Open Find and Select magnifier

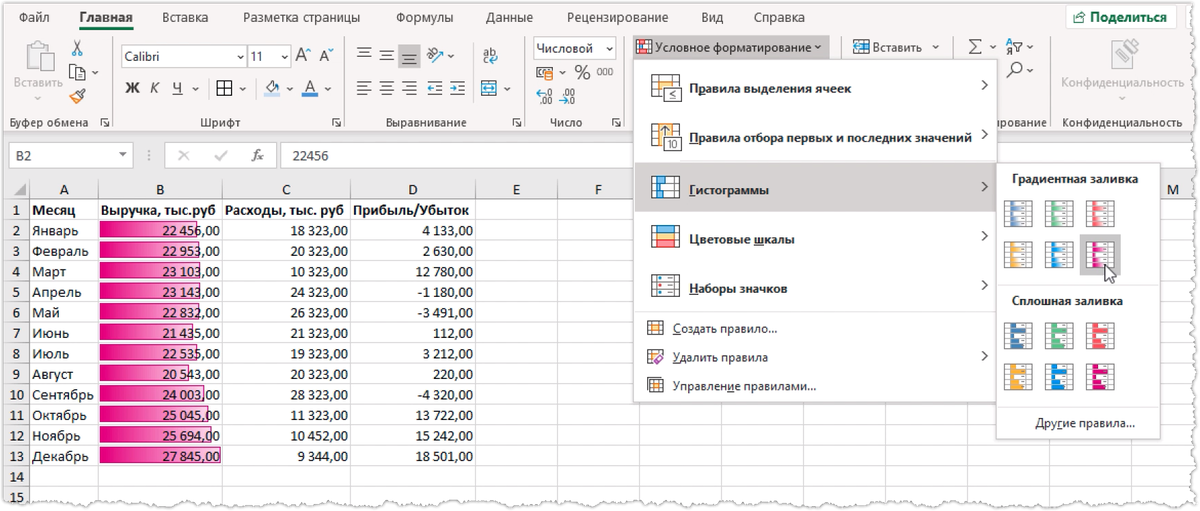[1015, 70]
